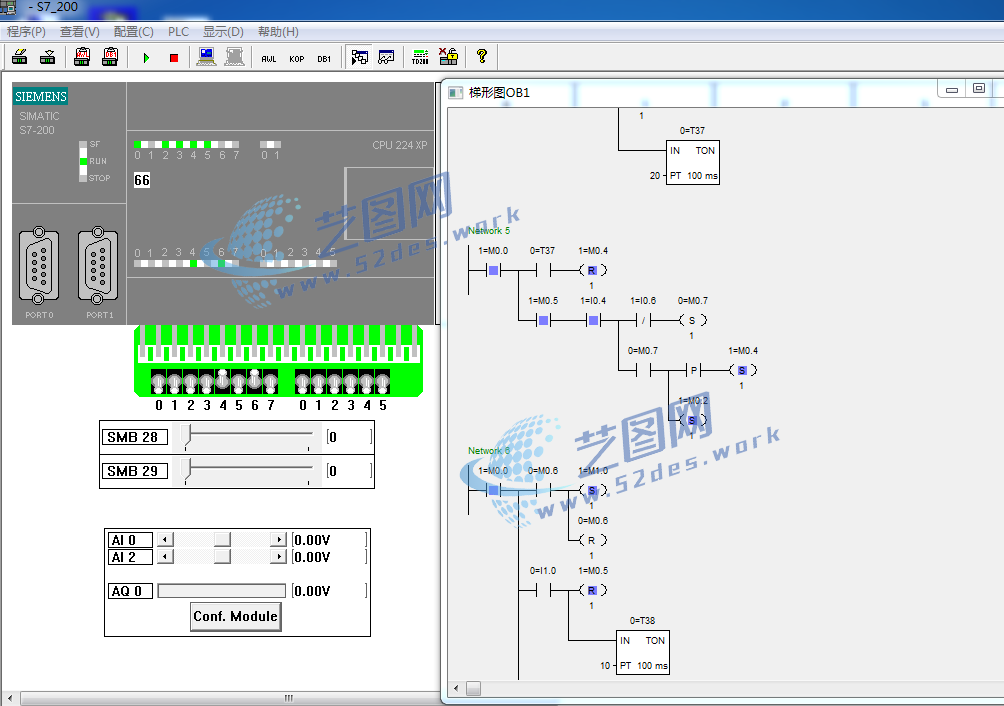Click the greyed-out computer toolbar icon
The height and width of the screenshot is (706, 1004).
coord(234,57)
